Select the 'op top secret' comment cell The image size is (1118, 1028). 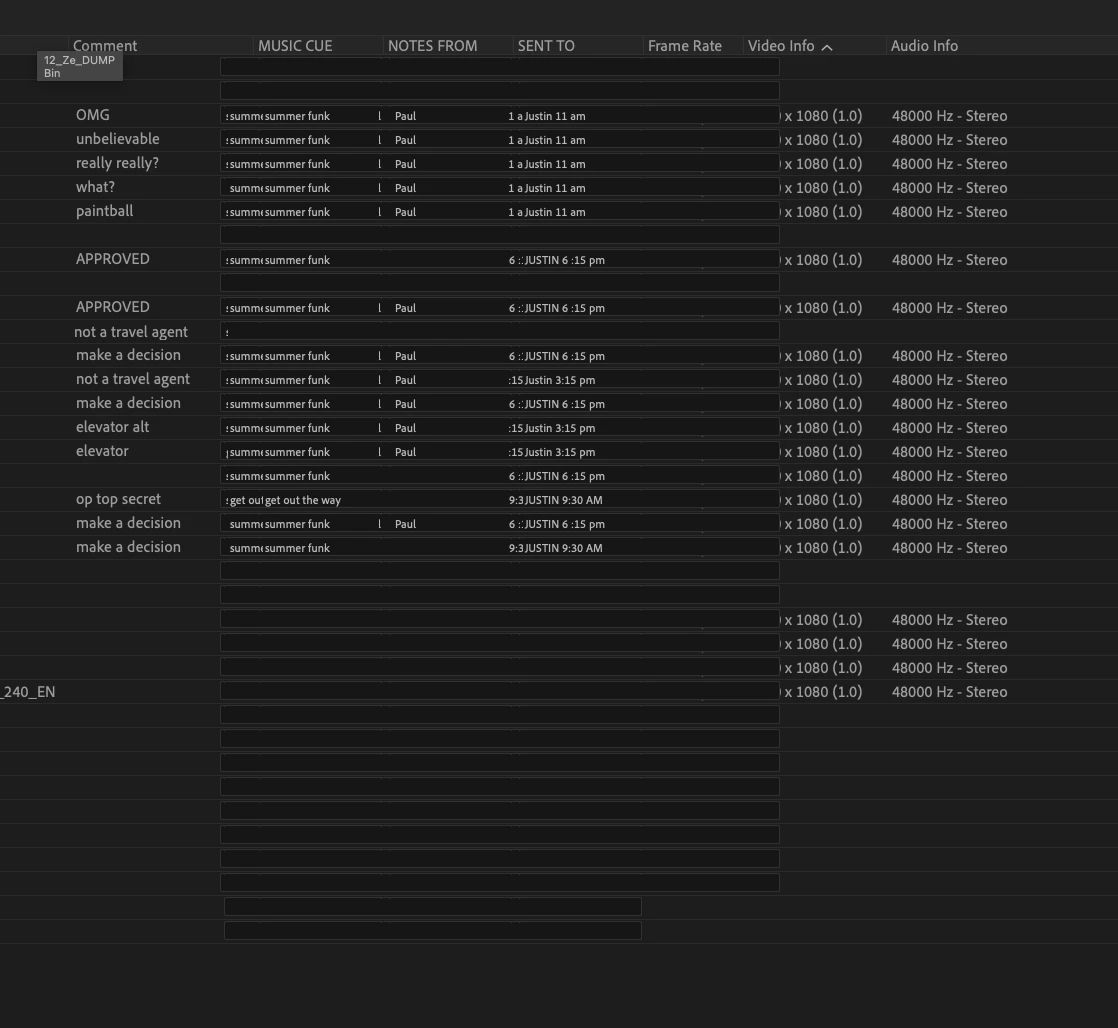(x=118, y=499)
